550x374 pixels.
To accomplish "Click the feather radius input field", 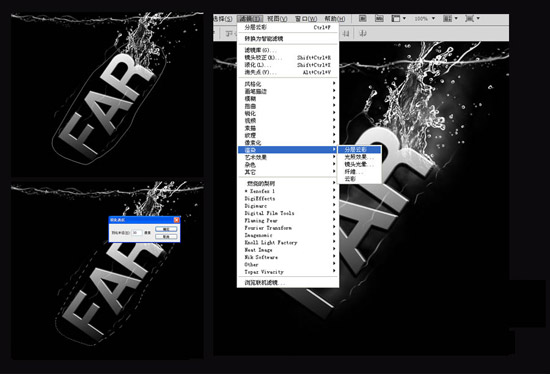I will point(137,233).
